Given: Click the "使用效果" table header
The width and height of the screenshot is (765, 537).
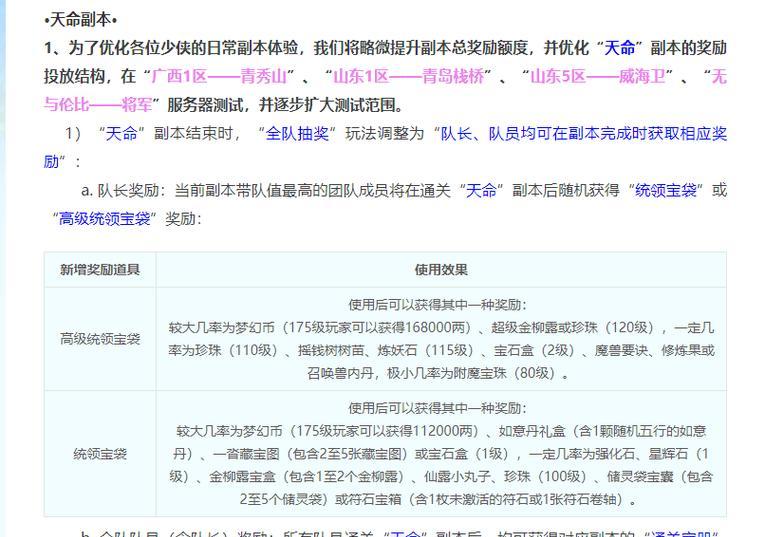Looking at the screenshot, I should pyautogui.click(x=441, y=270).
